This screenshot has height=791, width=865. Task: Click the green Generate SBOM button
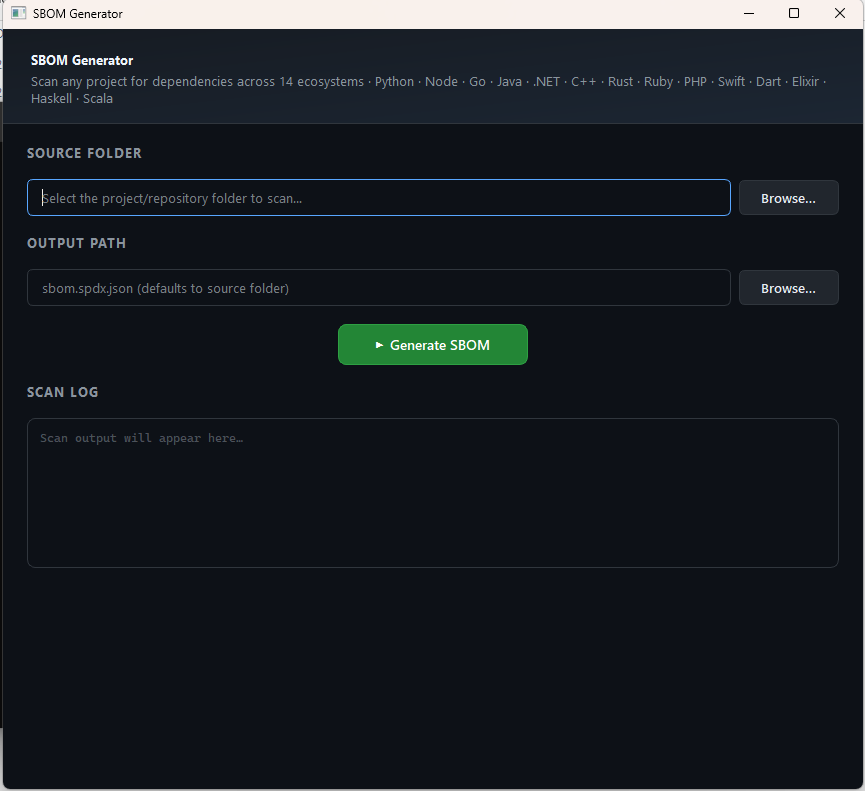click(x=432, y=345)
